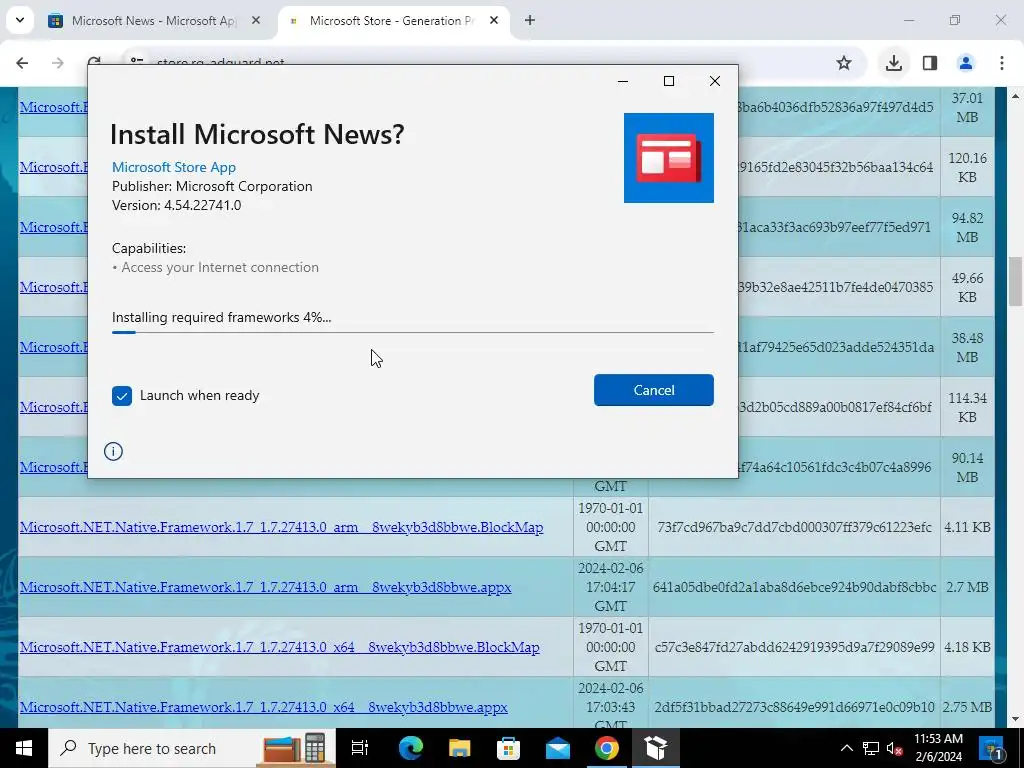This screenshot has height=768, width=1024.
Task: Open the Chrome profile menu
Action: point(965,63)
